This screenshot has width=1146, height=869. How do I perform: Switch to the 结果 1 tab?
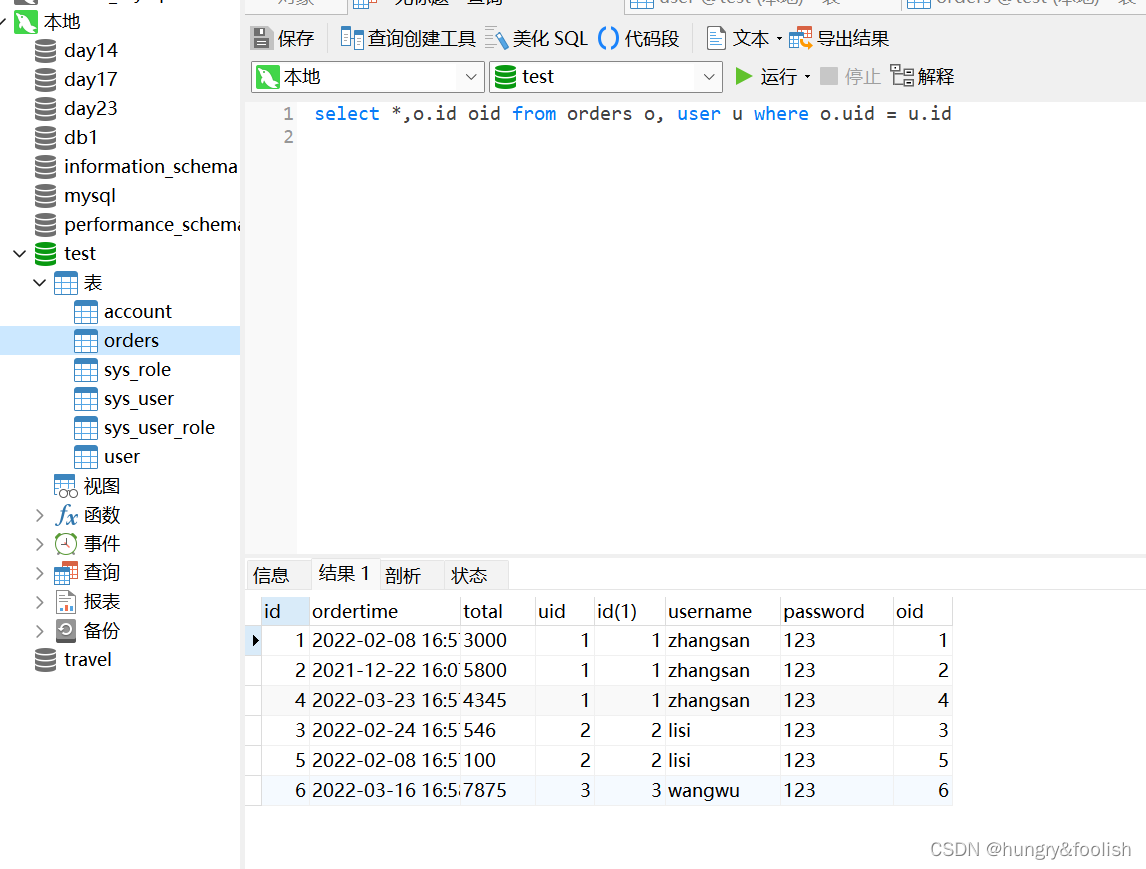pyautogui.click(x=344, y=574)
